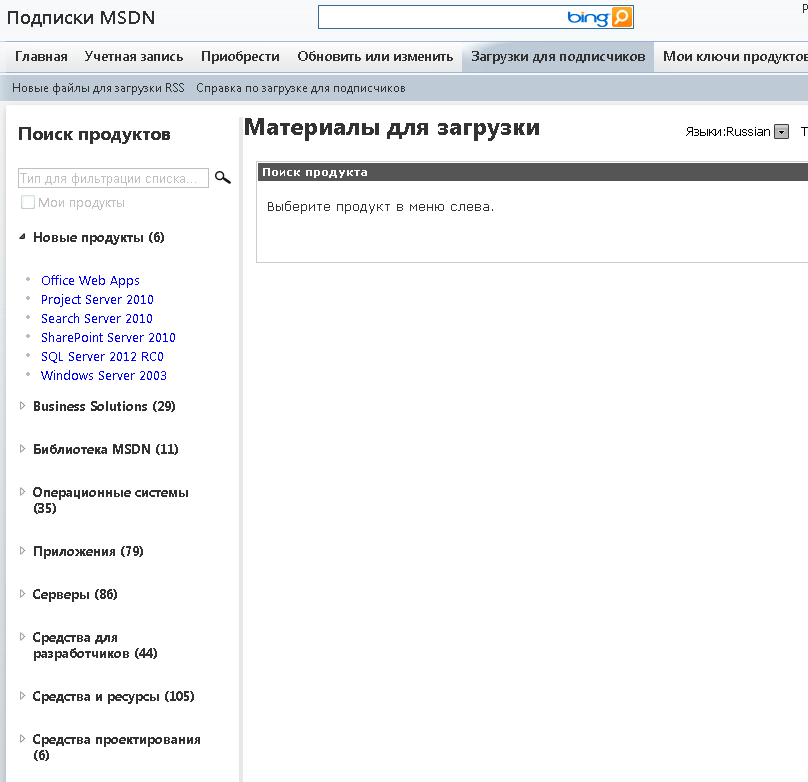The height and width of the screenshot is (782, 808).
Task: Click the Bing search button icon
Action: (x=621, y=18)
